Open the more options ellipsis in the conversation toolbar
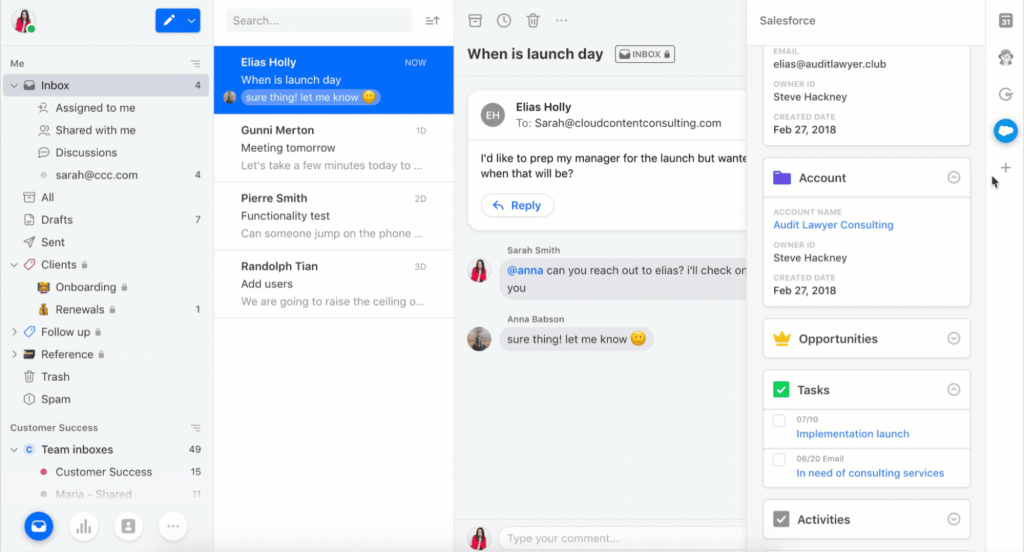This screenshot has width=1024, height=552. pyautogui.click(x=562, y=20)
